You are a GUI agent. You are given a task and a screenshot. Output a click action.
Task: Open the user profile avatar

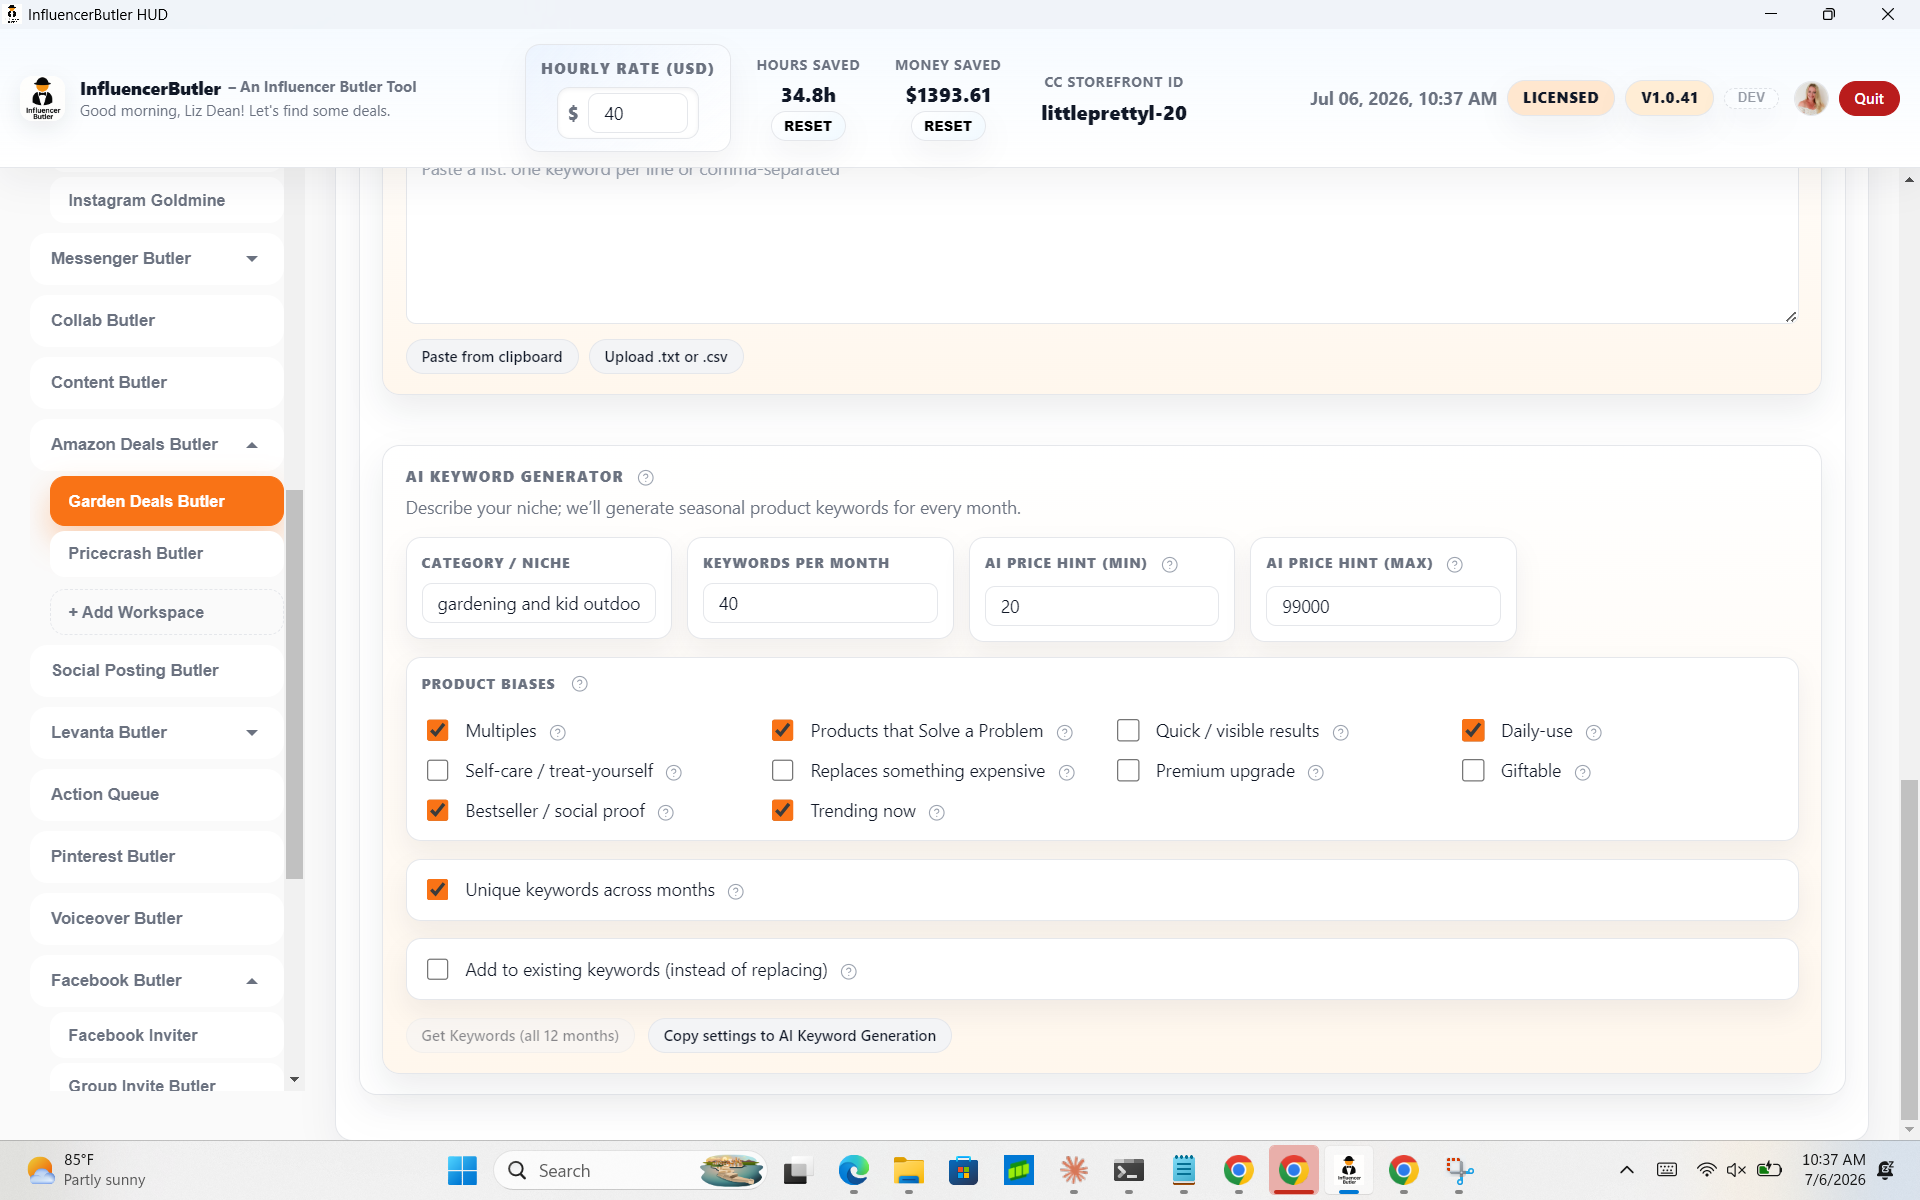1811,98
